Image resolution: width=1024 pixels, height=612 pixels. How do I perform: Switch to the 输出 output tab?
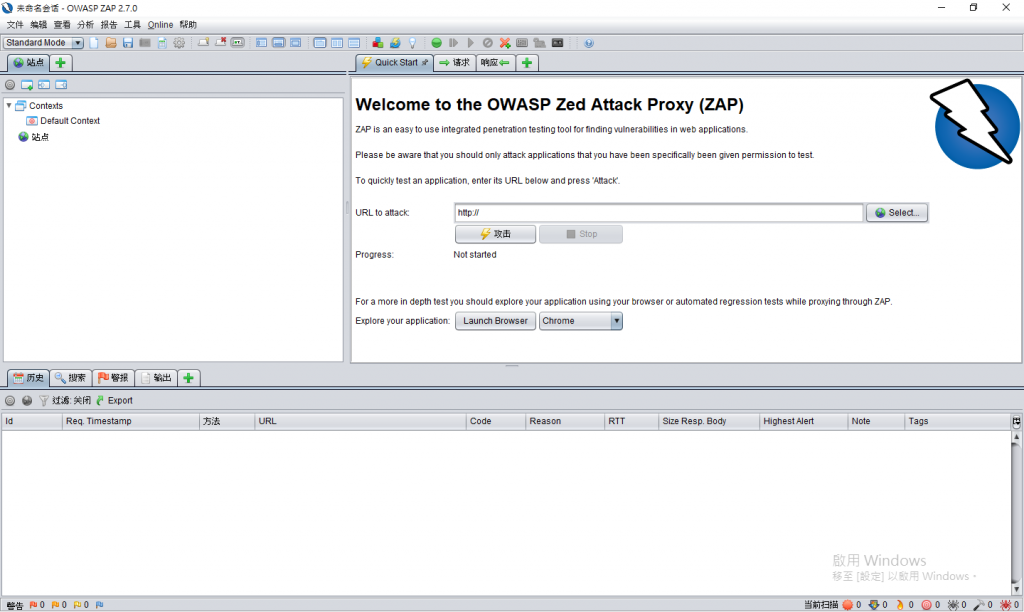pyautogui.click(x=156, y=378)
